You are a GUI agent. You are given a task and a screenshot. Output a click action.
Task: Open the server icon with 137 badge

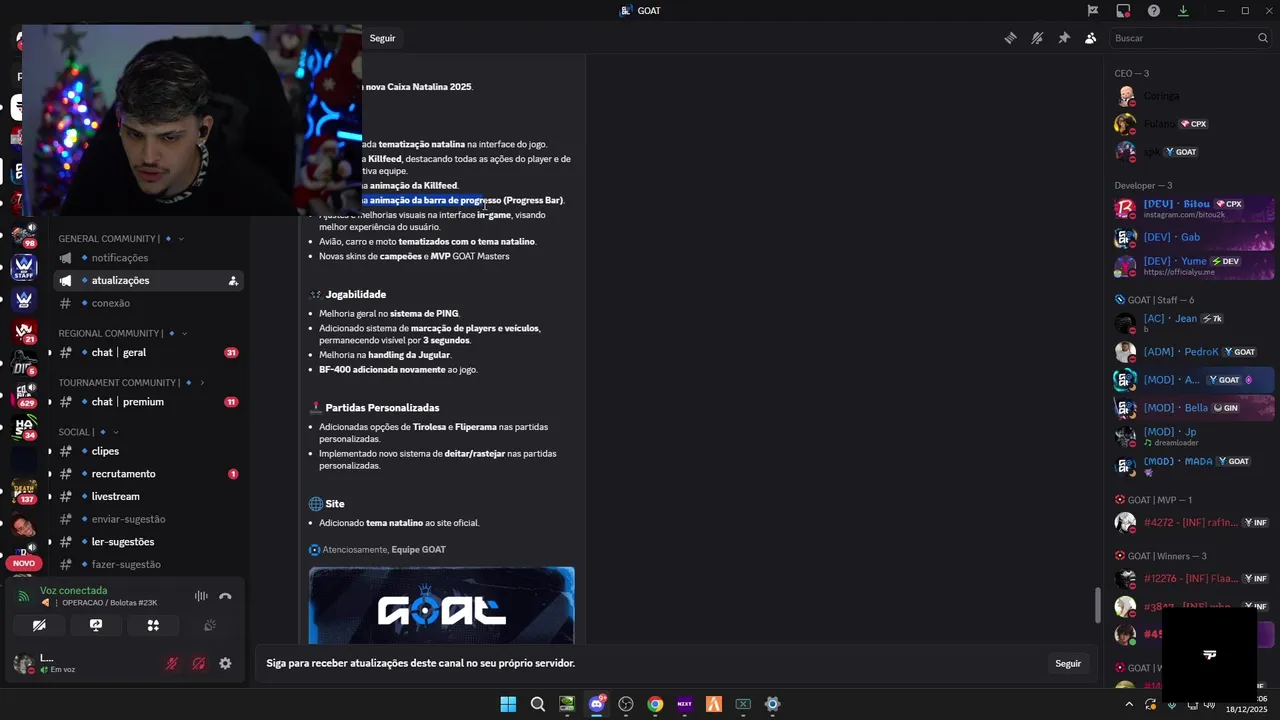point(24,492)
